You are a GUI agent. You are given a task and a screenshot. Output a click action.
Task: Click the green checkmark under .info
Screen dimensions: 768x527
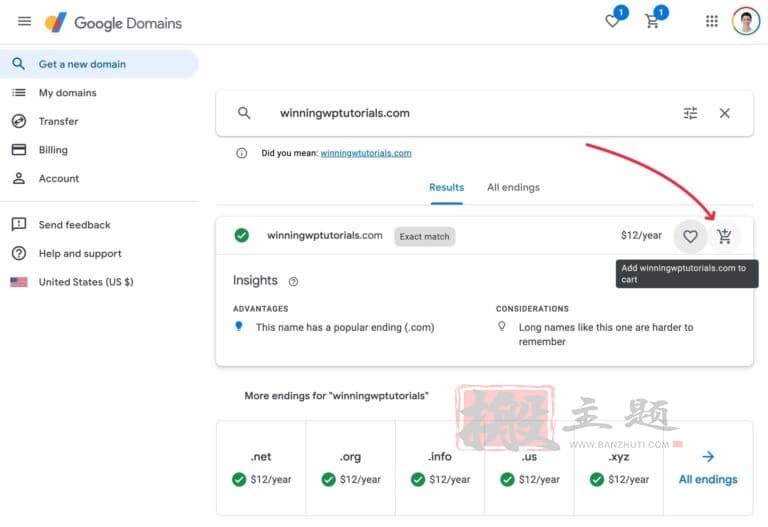click(x=418, y=479)
